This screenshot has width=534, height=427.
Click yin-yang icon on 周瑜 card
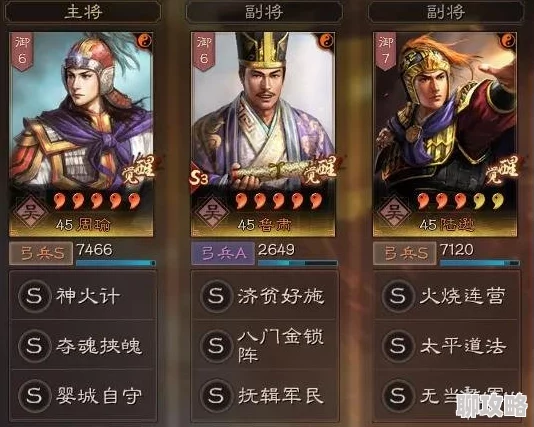point(145,41)
